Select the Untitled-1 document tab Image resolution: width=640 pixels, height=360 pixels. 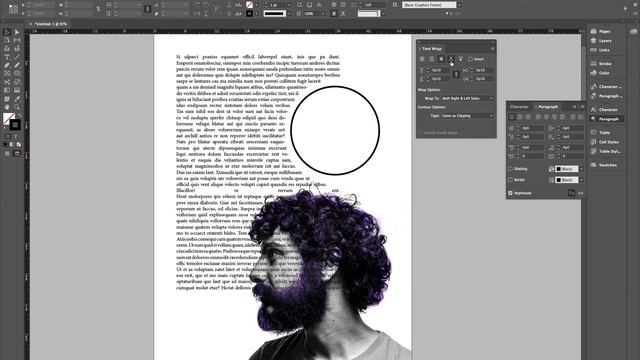[51, 24]
